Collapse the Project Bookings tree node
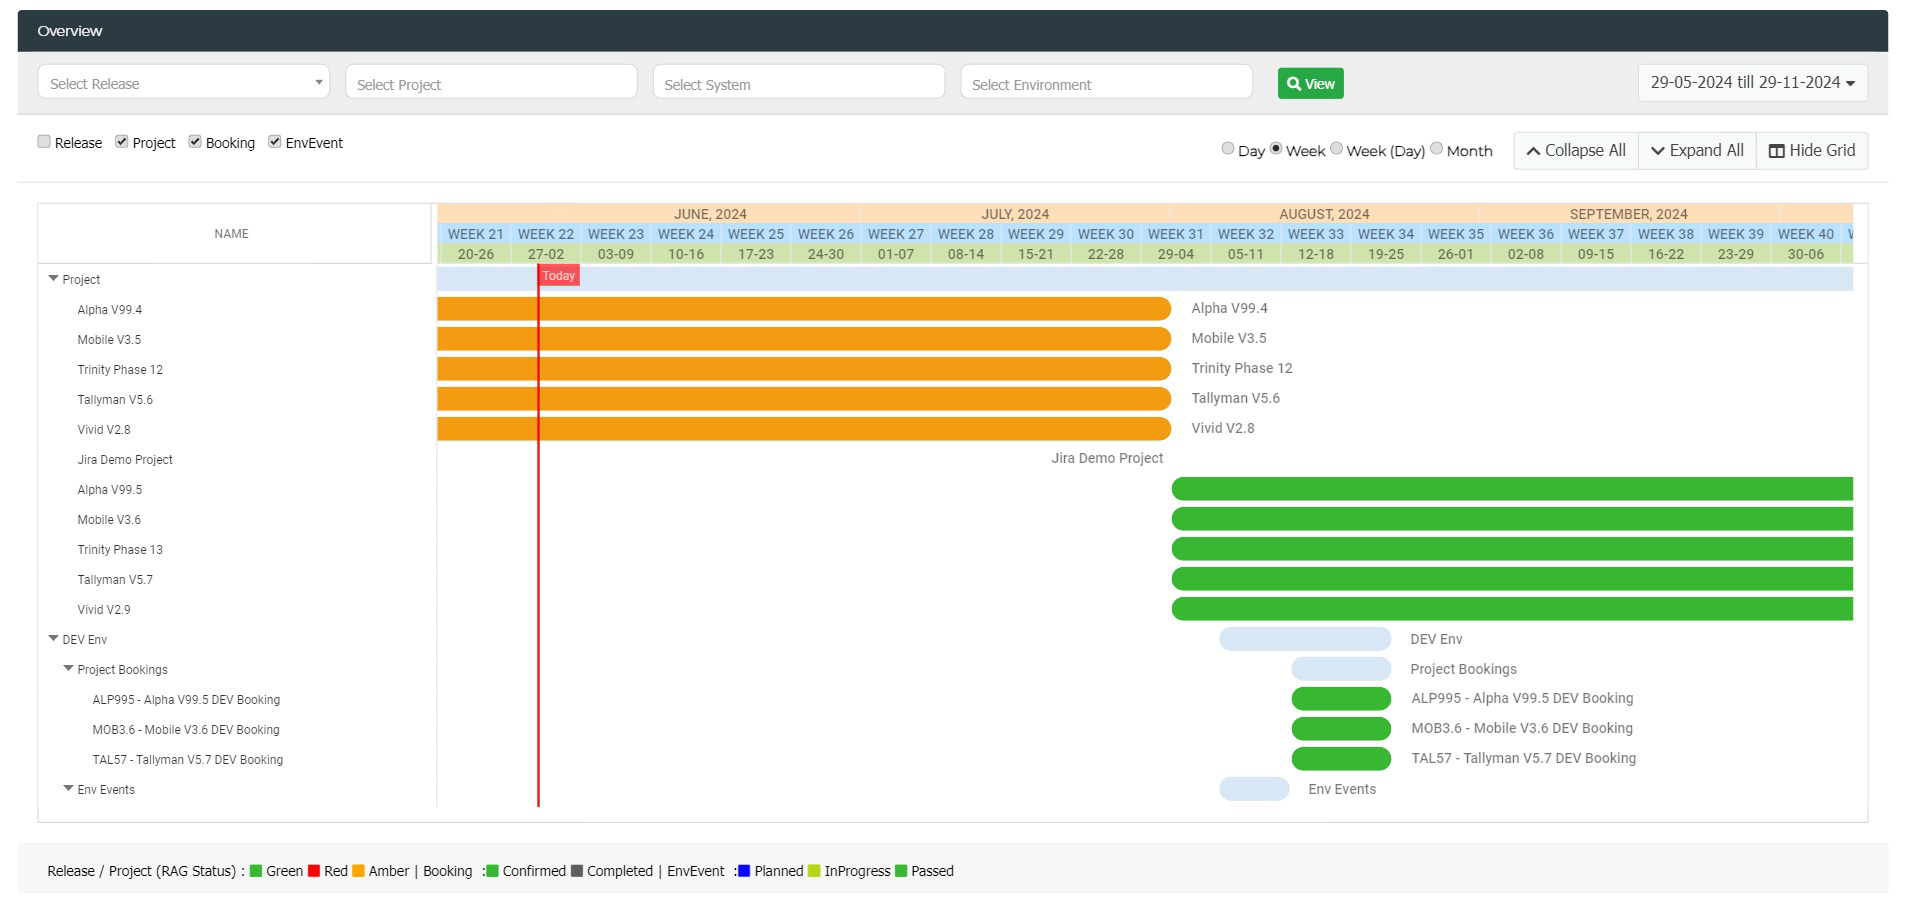The image size is (1906, 919). (69, 669)
